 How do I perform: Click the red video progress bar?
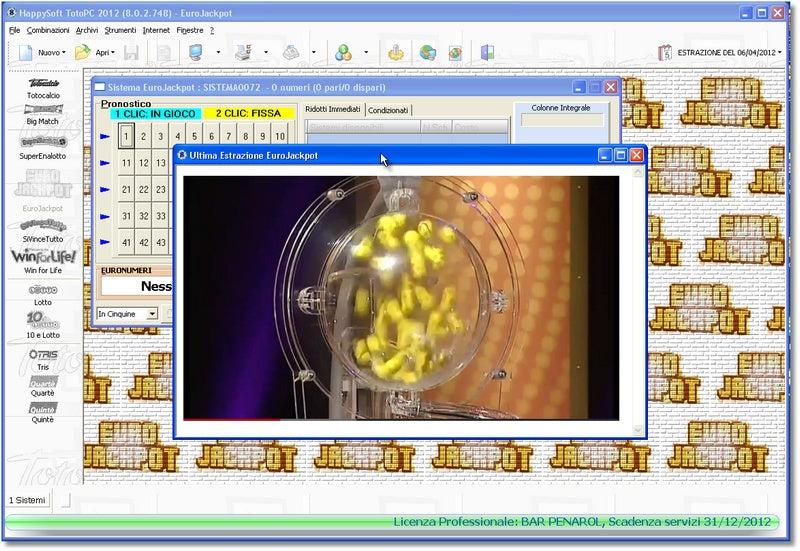tap(232, 419)
